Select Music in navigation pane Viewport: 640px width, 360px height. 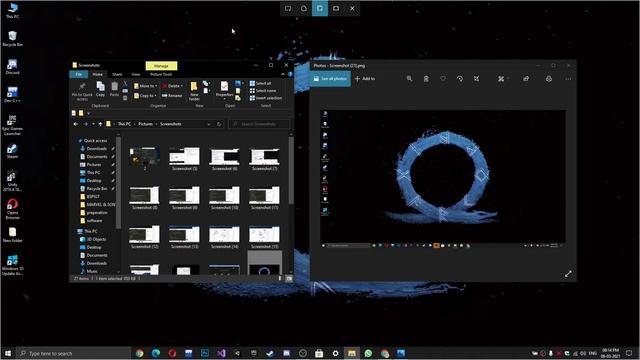click(x=92, y=271)
